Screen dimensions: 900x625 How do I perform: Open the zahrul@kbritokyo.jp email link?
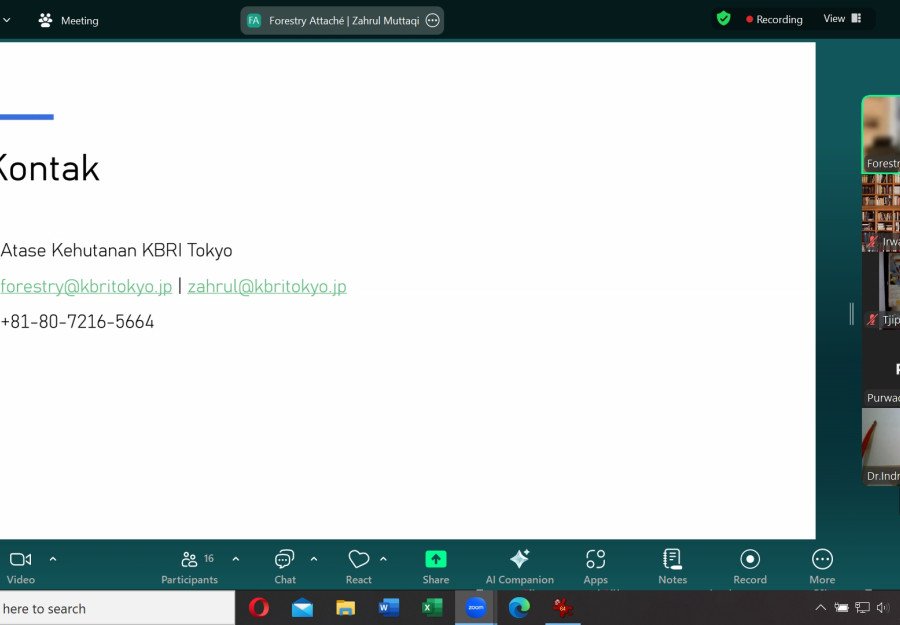267,286
